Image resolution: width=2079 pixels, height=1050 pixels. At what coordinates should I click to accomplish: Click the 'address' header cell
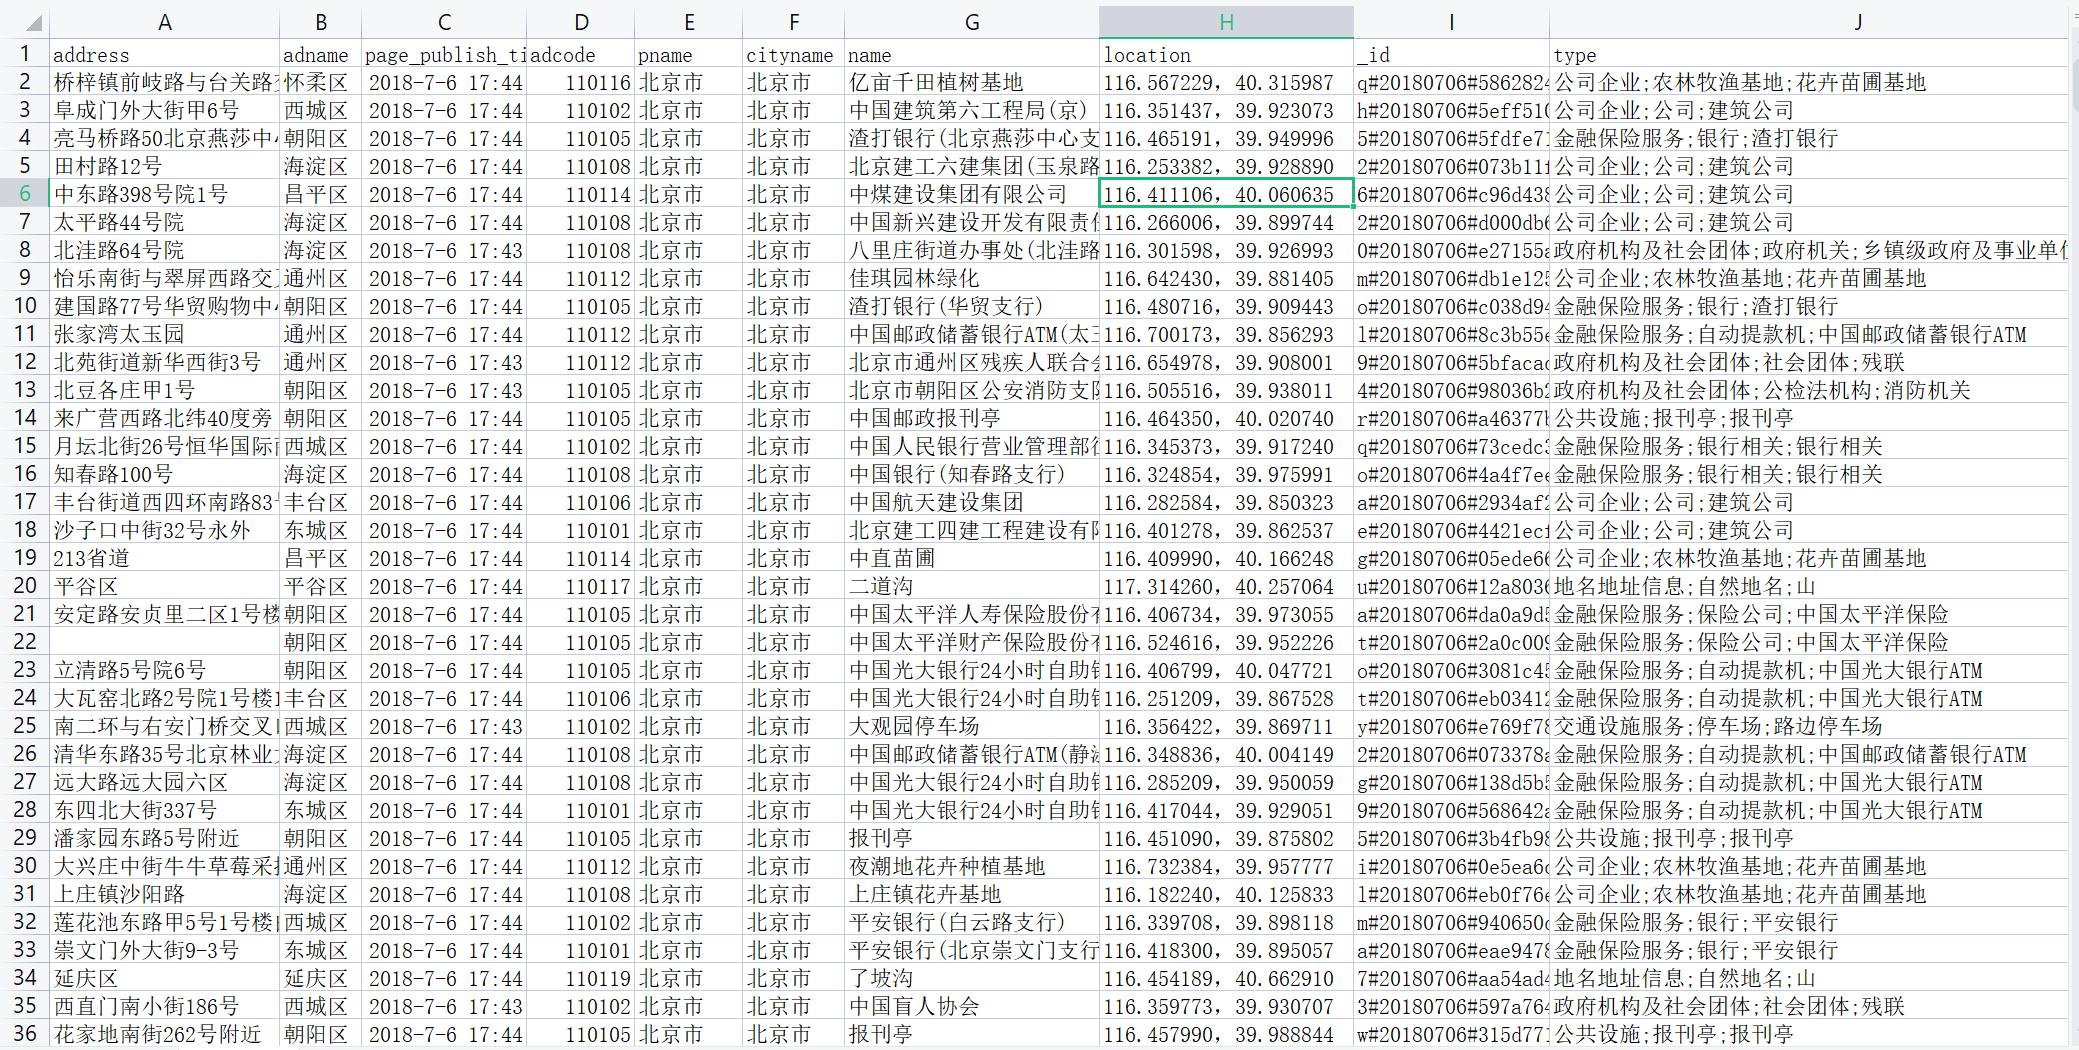click(165, 55)
